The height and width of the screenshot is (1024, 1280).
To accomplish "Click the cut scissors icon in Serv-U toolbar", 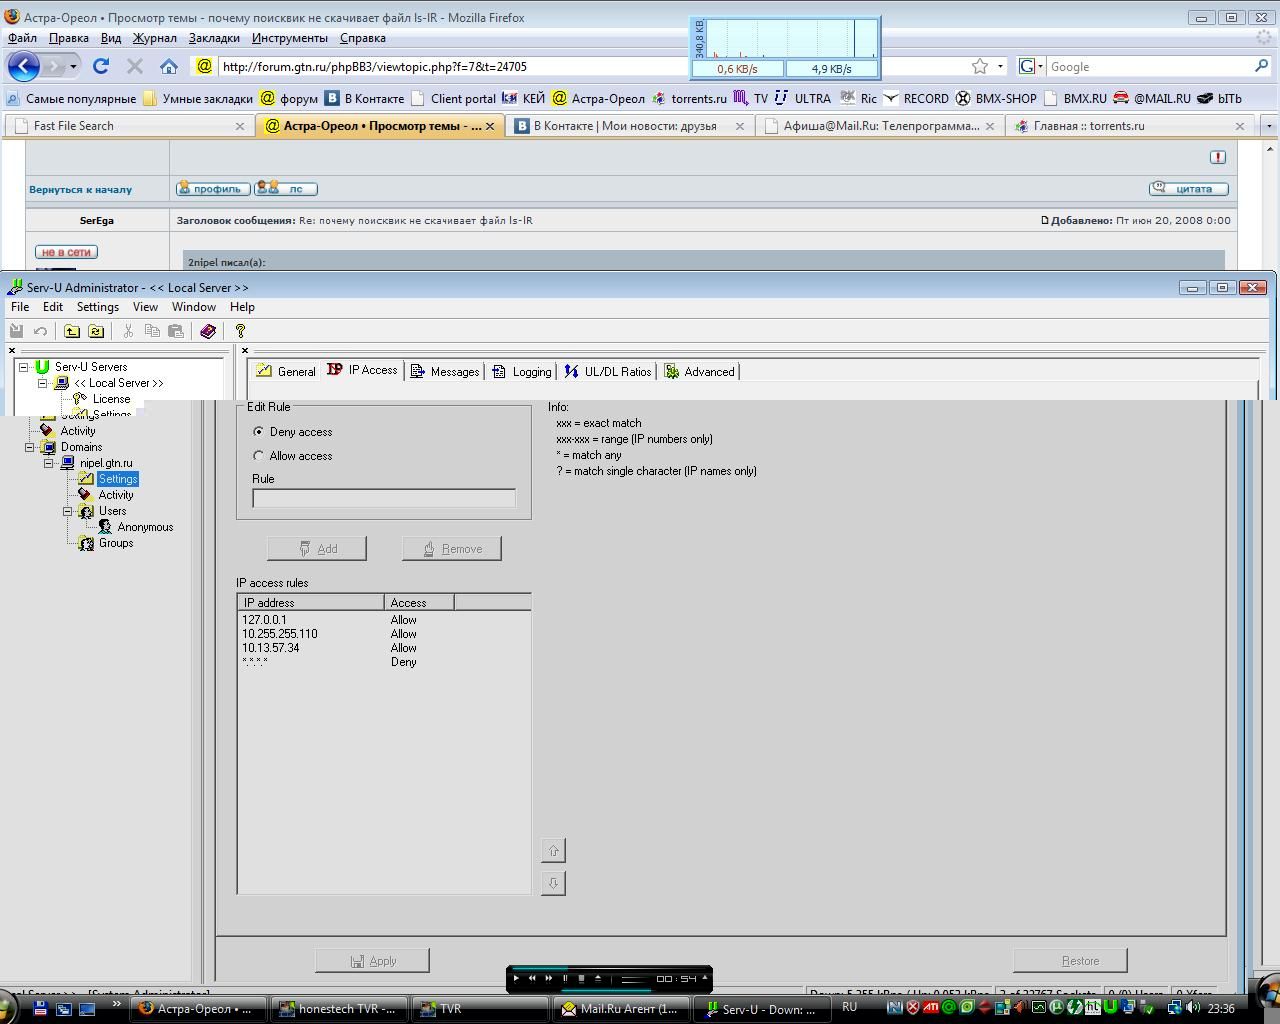I will coord(128,331).
